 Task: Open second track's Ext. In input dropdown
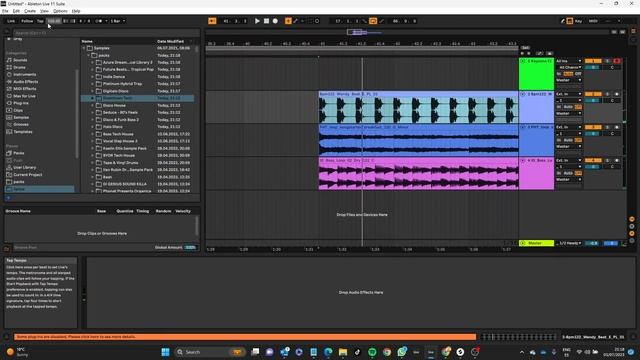coord(569,94)
